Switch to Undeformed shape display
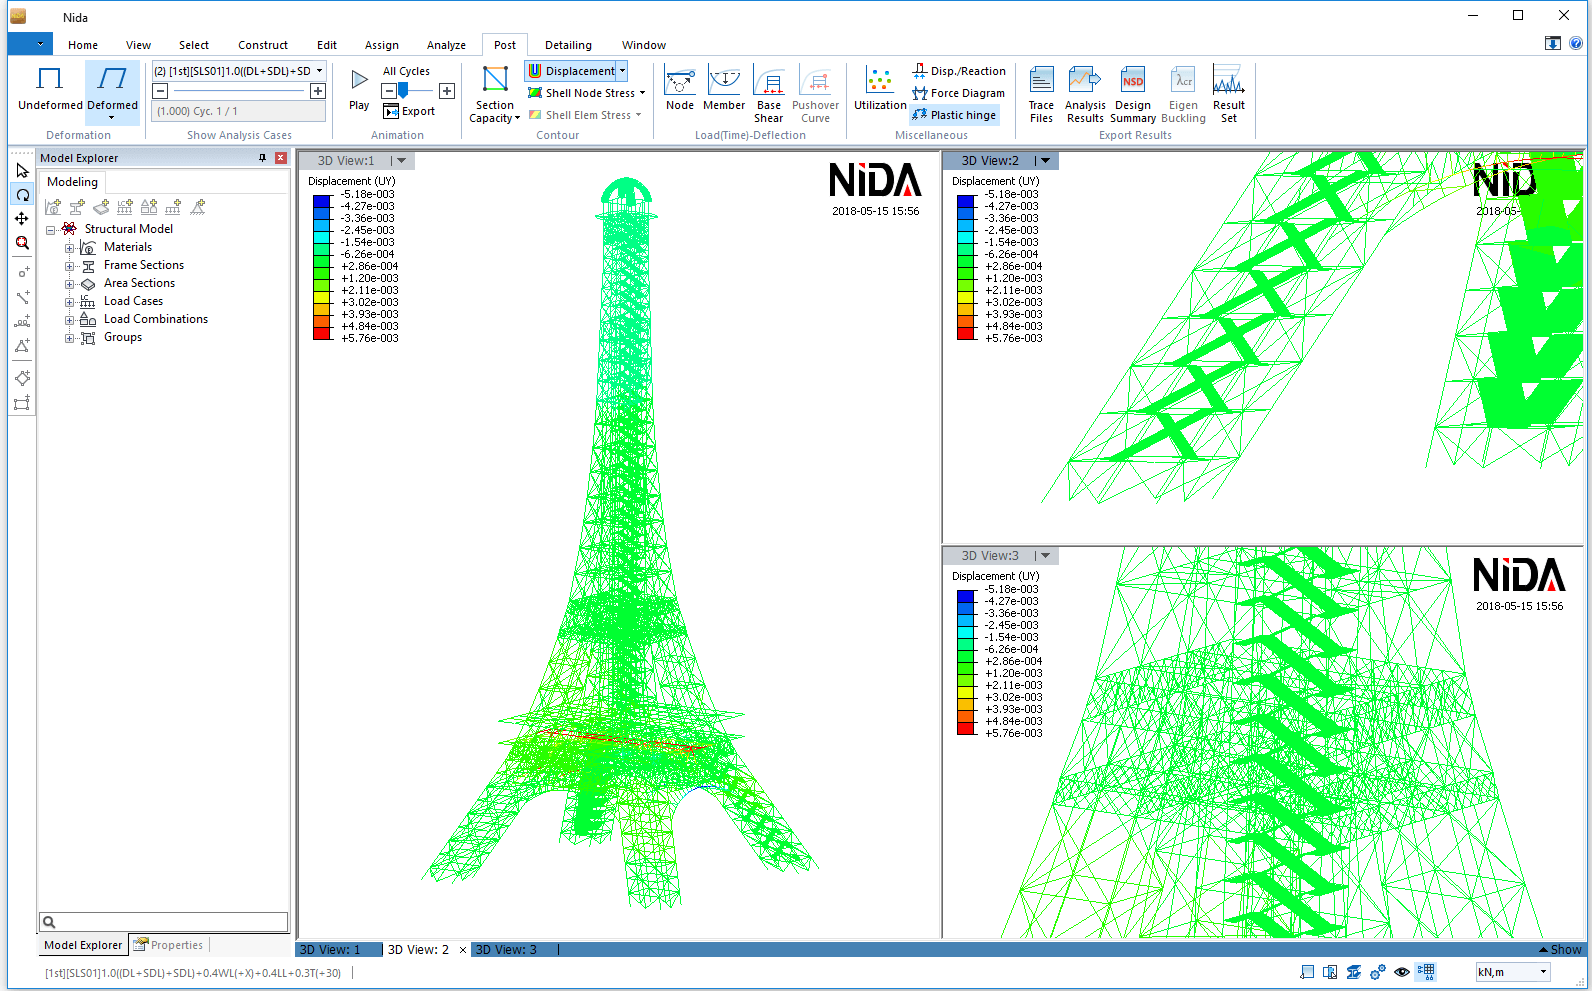The height and width of the screenshot is (991, 1592). tap(50, 89)
